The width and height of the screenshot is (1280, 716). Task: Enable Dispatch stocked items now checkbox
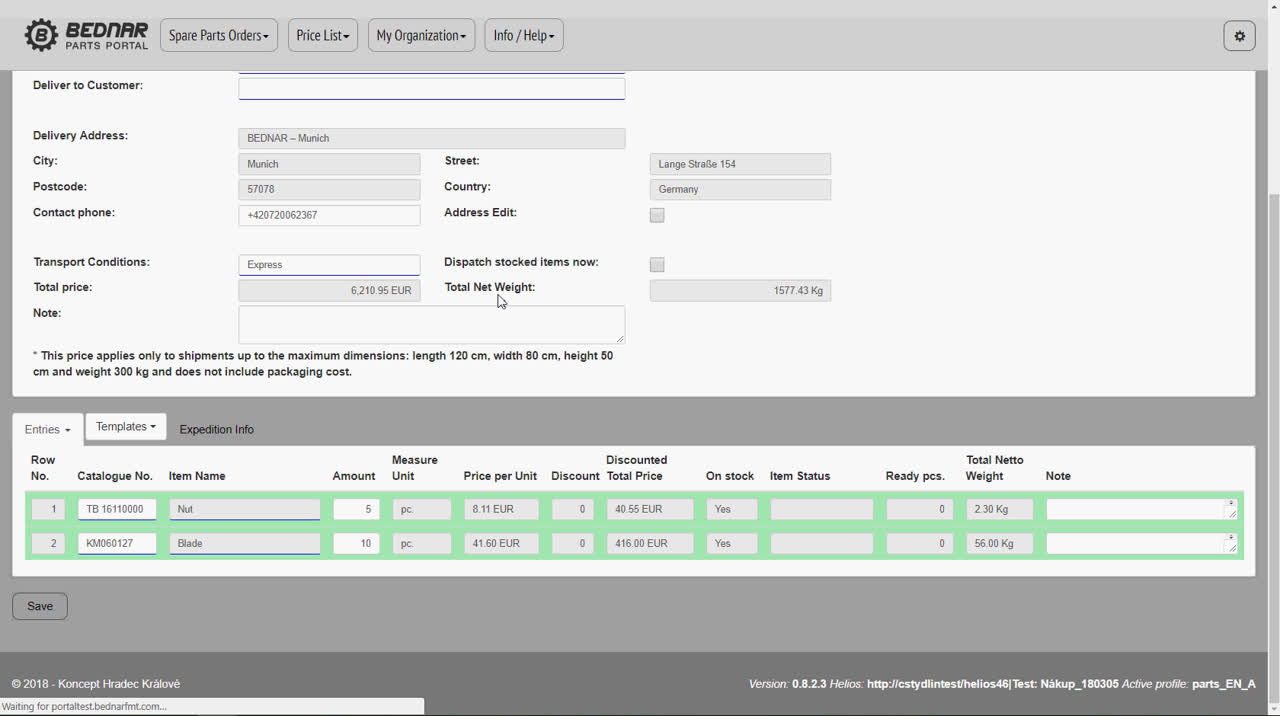pos(657,265)
